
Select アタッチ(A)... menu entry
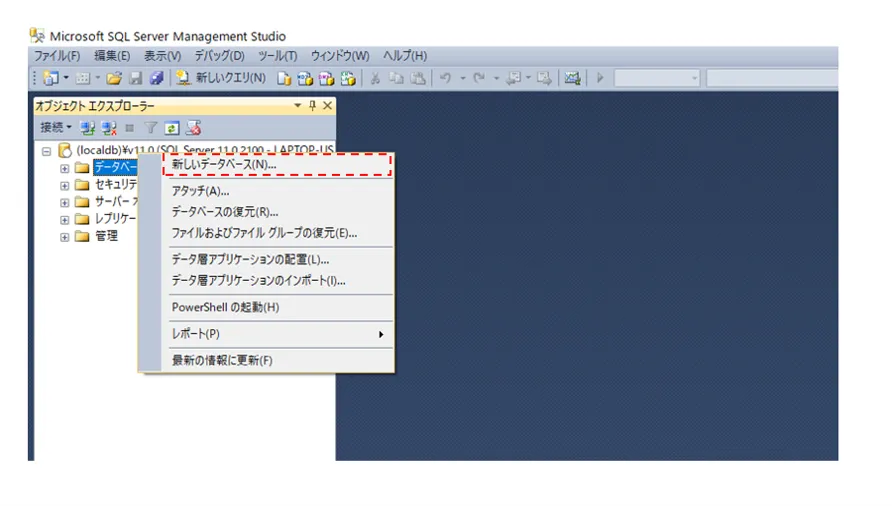click(x=201, y=191)
